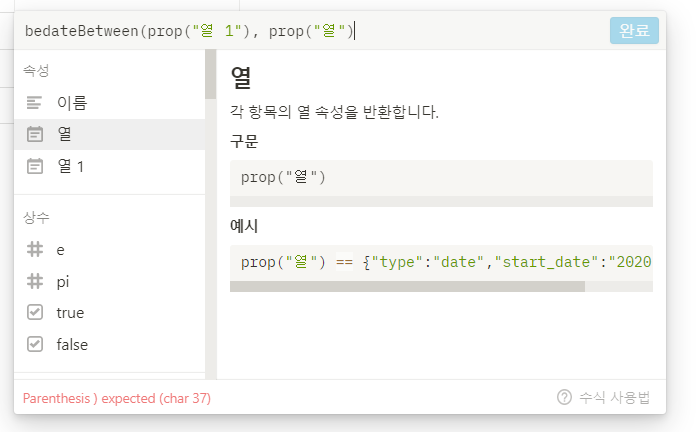Click the 구문 syntax label
696x432 pixels.
tap(244, 141)
